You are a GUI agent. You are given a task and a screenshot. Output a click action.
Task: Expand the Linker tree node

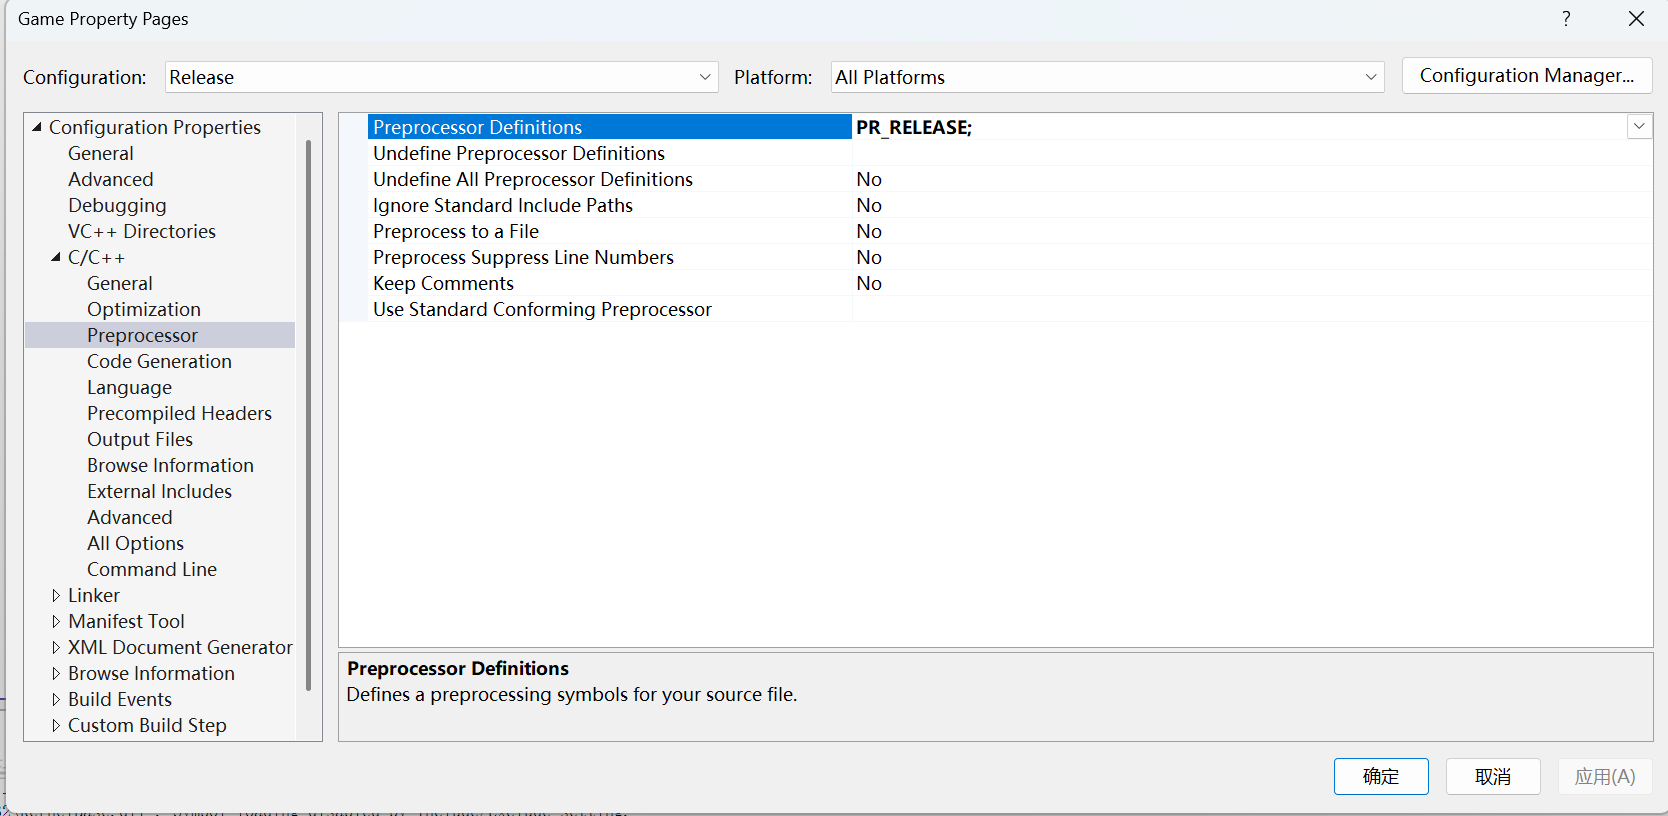[56, 595]
